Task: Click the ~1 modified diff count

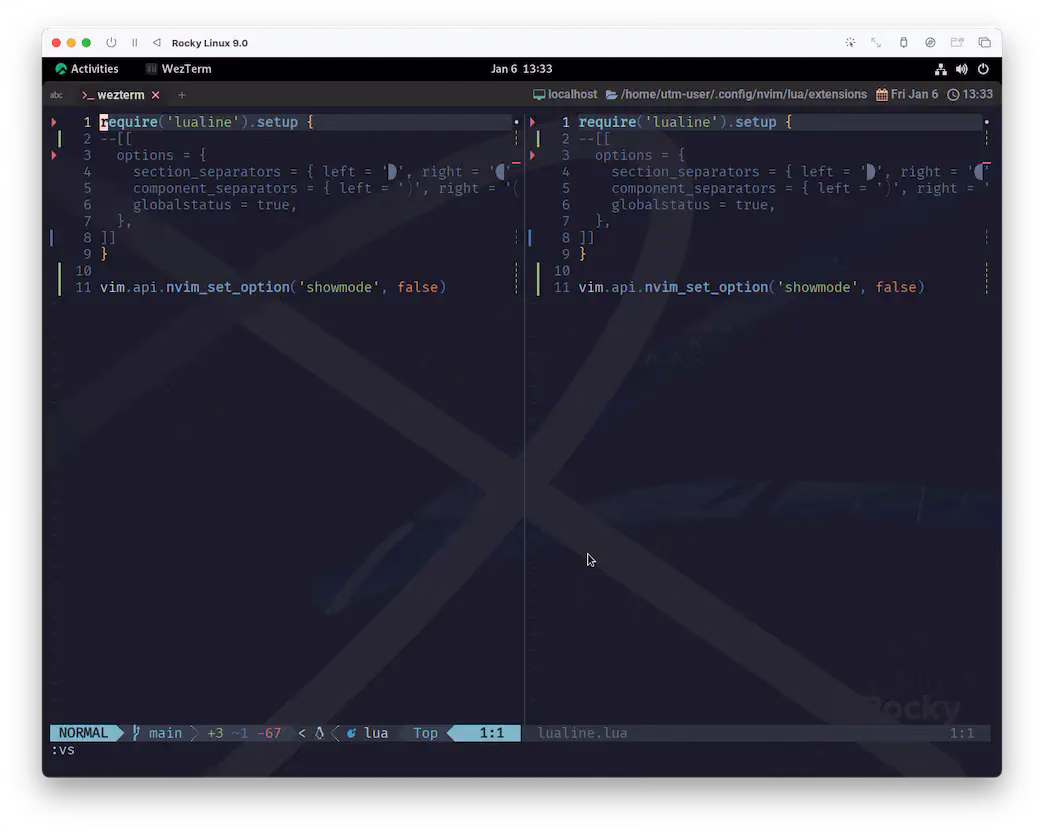Action: (x=240, y=732)
